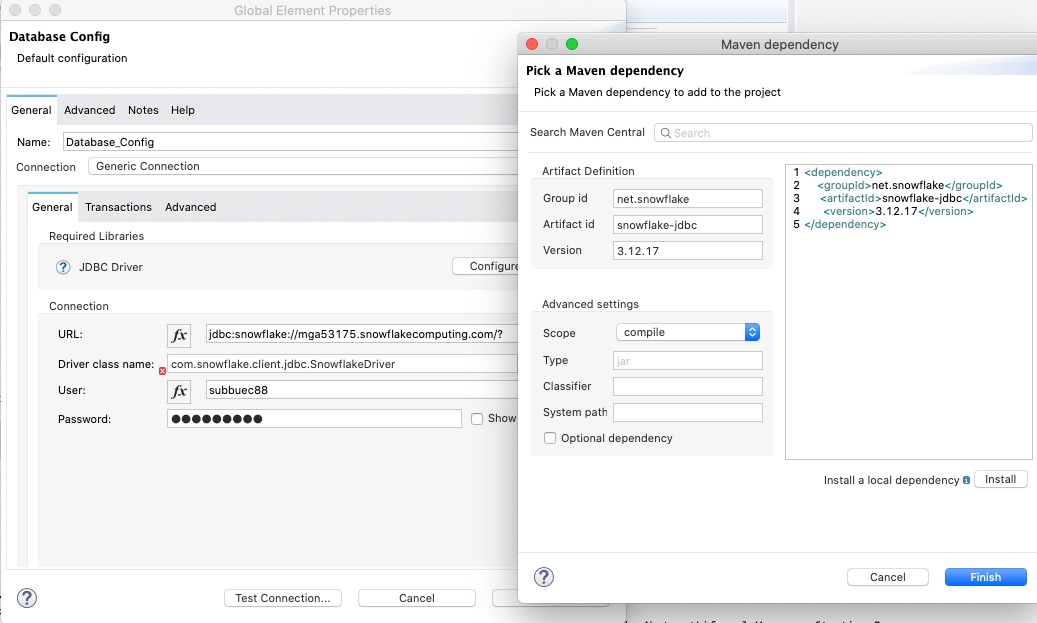This screenshot has height=623, width=1037.
Task: Click the help icon in Maven dependency dialog
Action: [x=544, y=577]
